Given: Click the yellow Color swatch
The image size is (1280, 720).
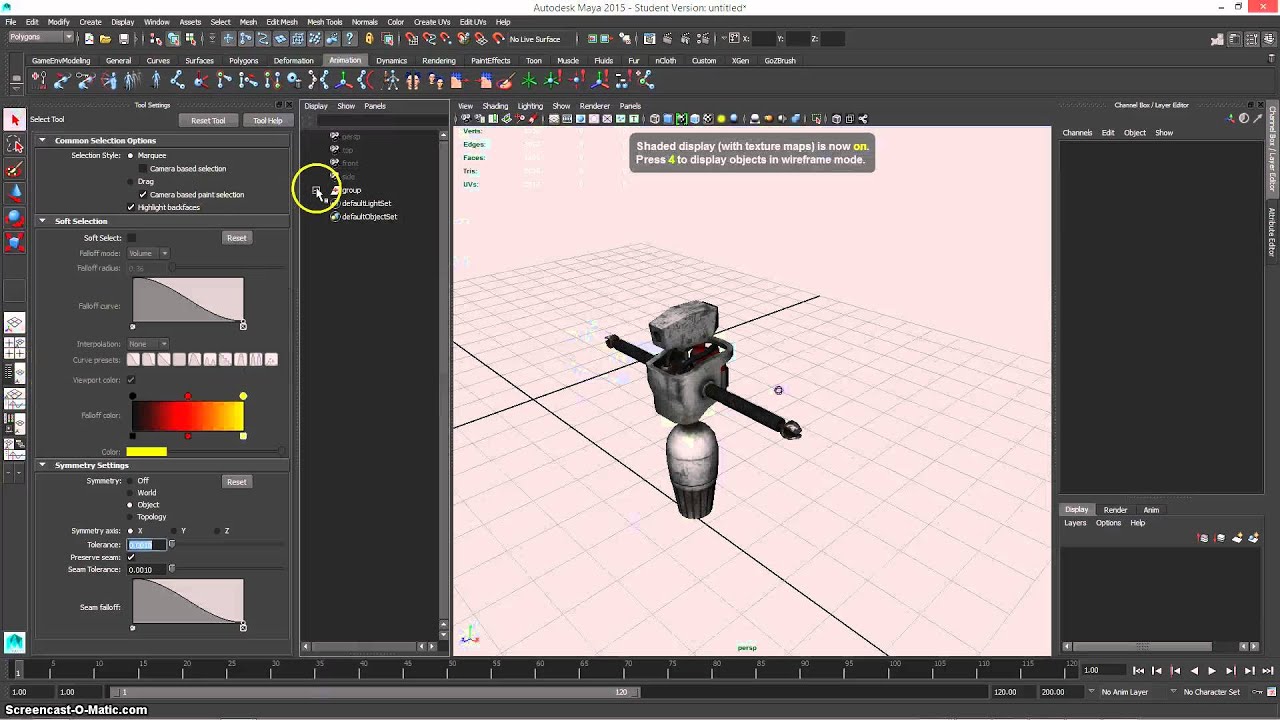Looking at the screenshot, I should coord(147,452).
